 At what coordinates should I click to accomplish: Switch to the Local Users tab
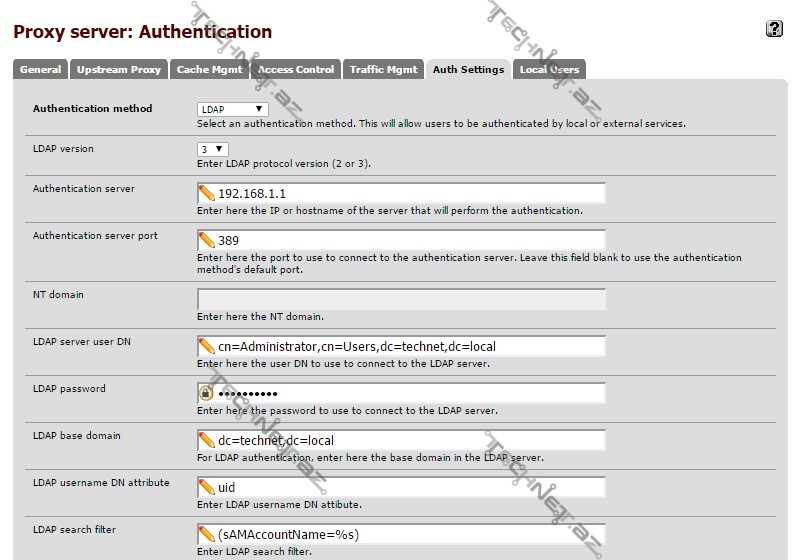point(549,70)
